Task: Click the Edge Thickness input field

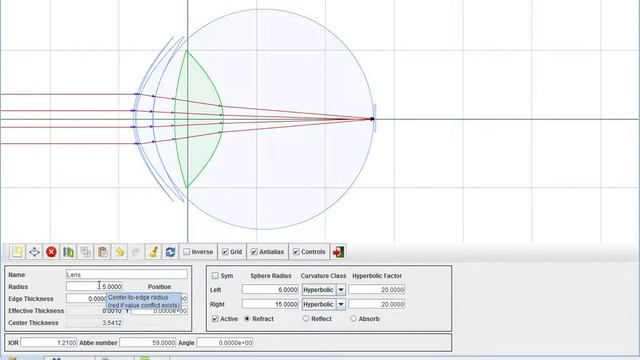Action: (87, 299)
